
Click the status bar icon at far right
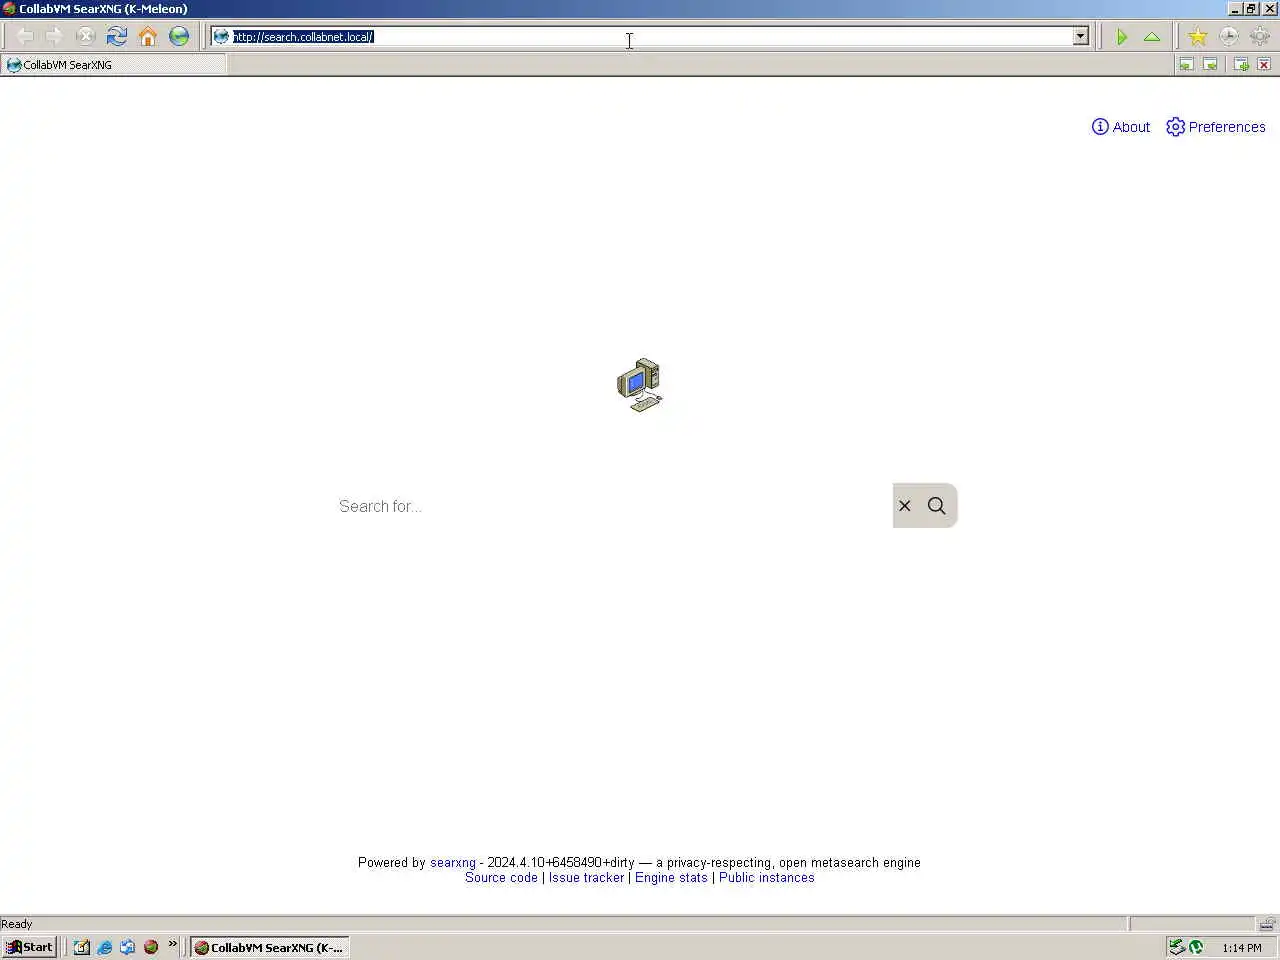pyautogui.click(x=1267, y=924)
